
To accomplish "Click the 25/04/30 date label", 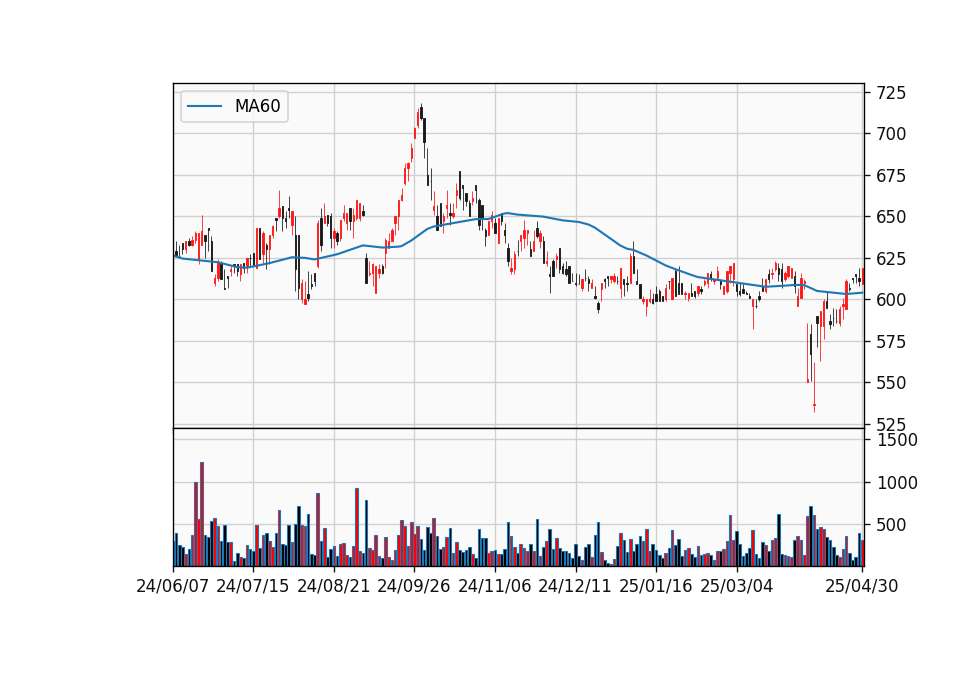I will 861,586.
